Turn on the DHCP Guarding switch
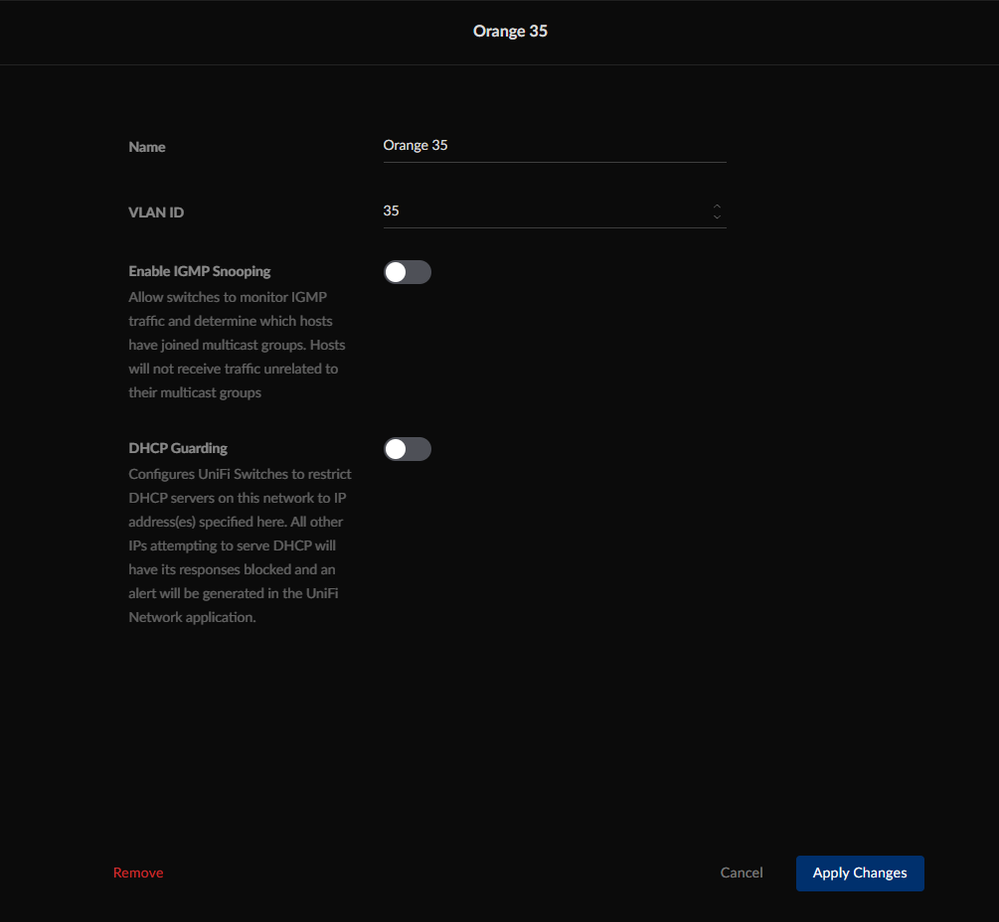 (407, 449)
